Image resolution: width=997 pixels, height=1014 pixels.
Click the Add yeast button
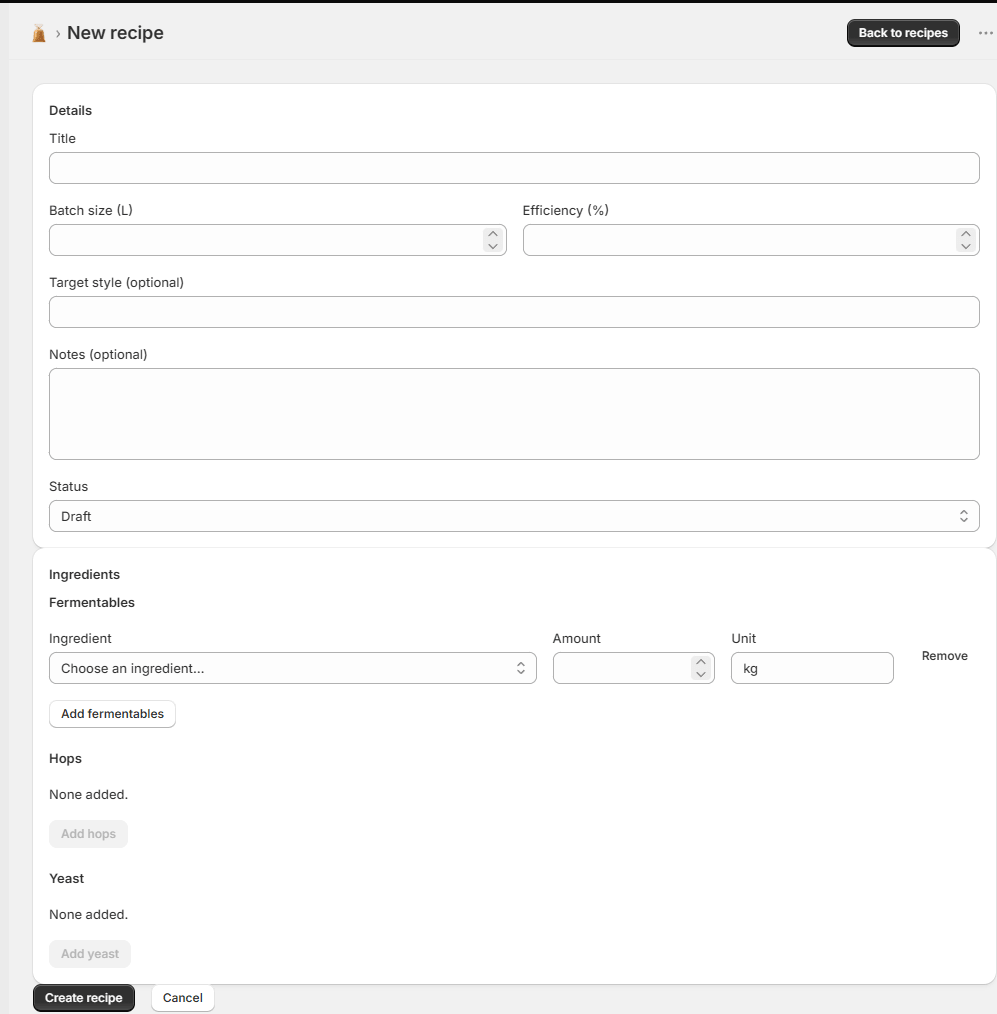click(x=90, y=954)
